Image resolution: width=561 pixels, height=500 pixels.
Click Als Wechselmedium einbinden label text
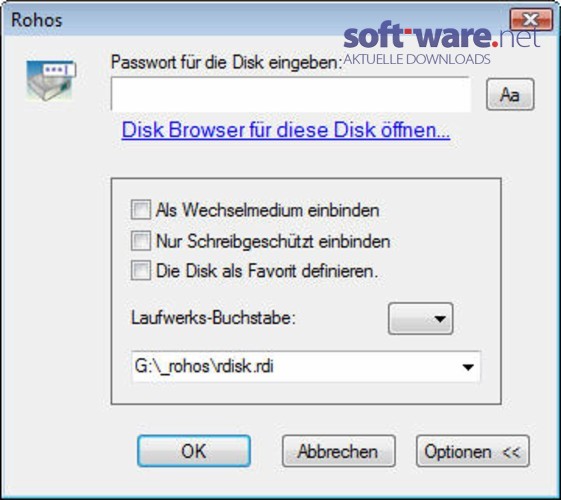(268, 210)
